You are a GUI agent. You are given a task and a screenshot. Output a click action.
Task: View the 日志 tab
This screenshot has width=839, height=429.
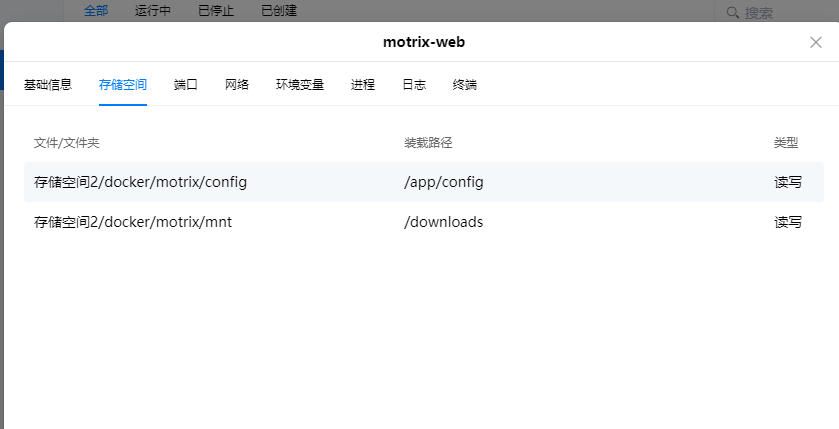click(x=414, y=85)
